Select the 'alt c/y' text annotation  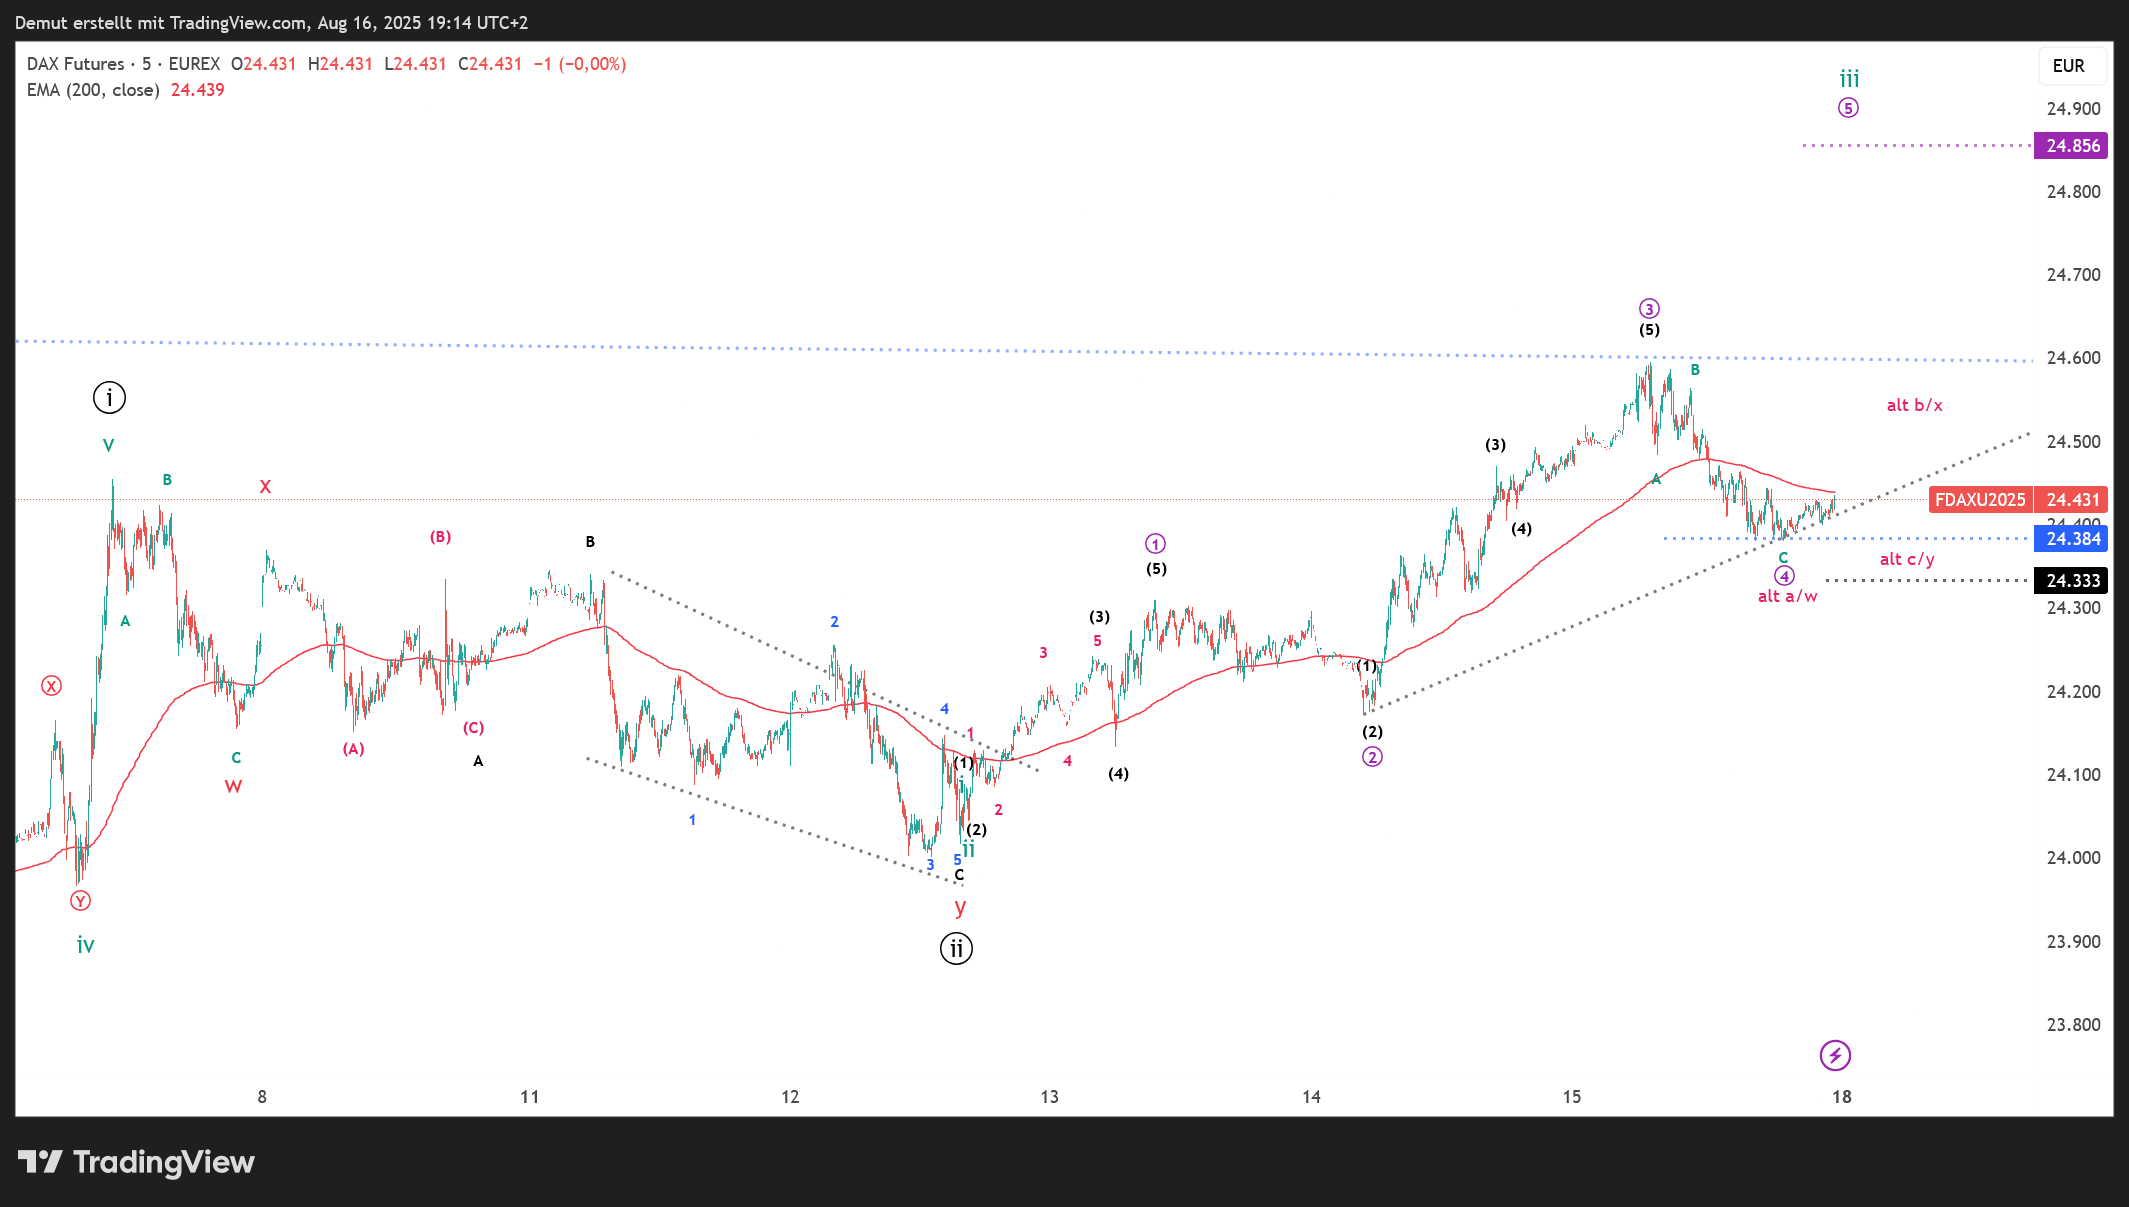1907,559
